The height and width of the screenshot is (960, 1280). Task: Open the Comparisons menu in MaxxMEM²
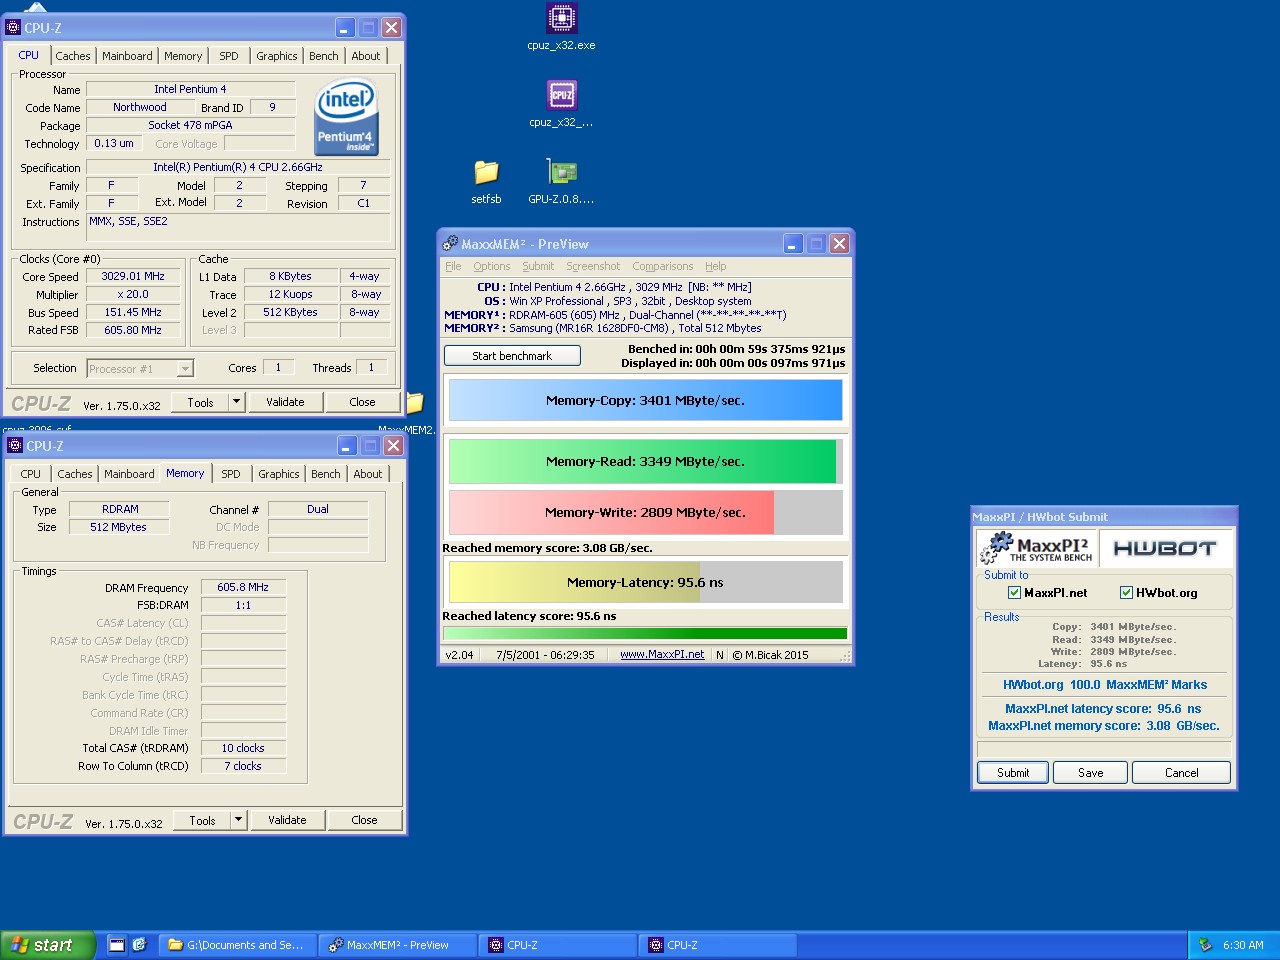pyautogui.click(x=663, y=266)
